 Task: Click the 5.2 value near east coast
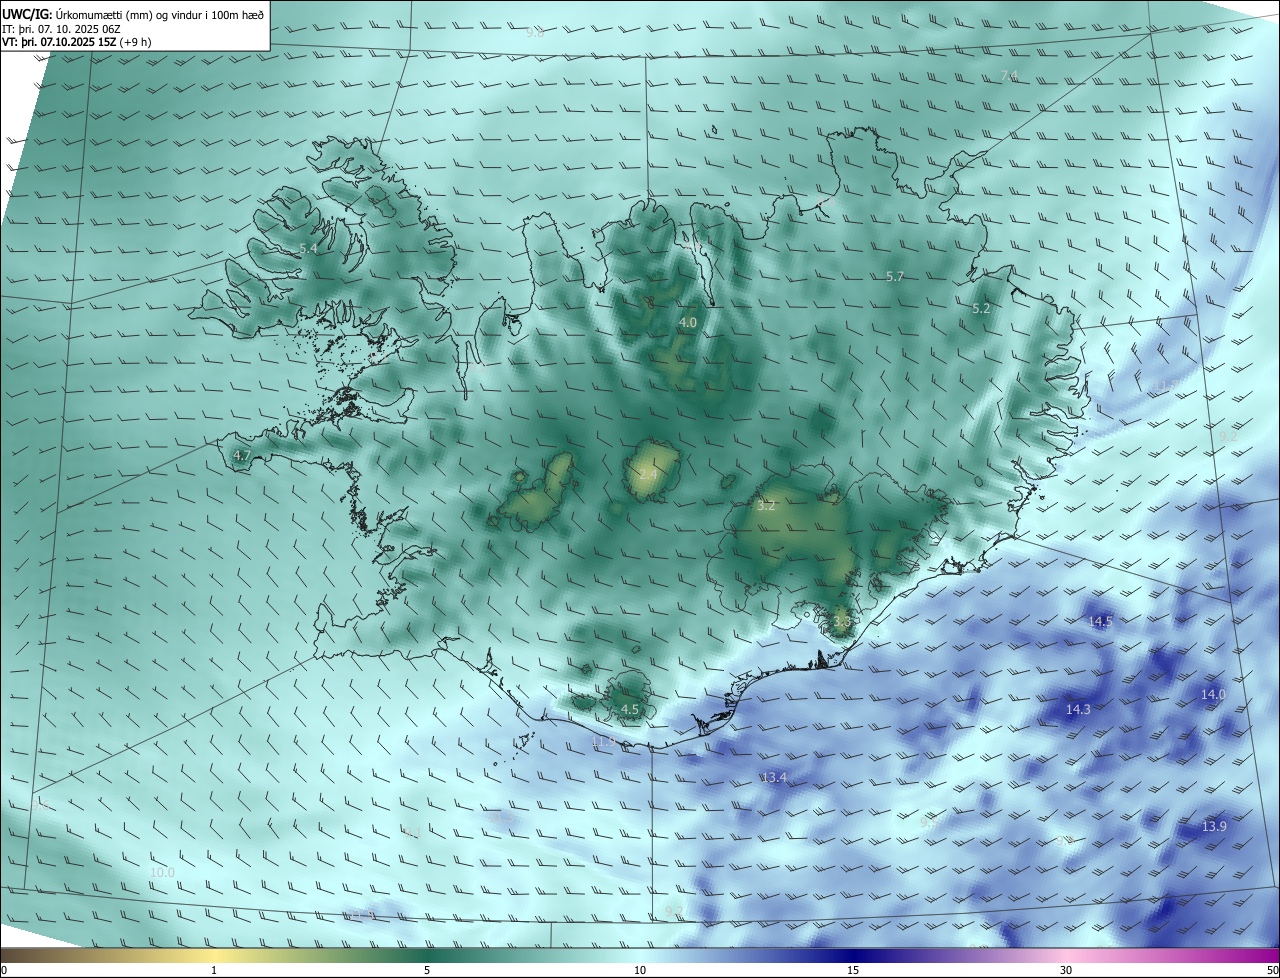[x=981, y=309]
